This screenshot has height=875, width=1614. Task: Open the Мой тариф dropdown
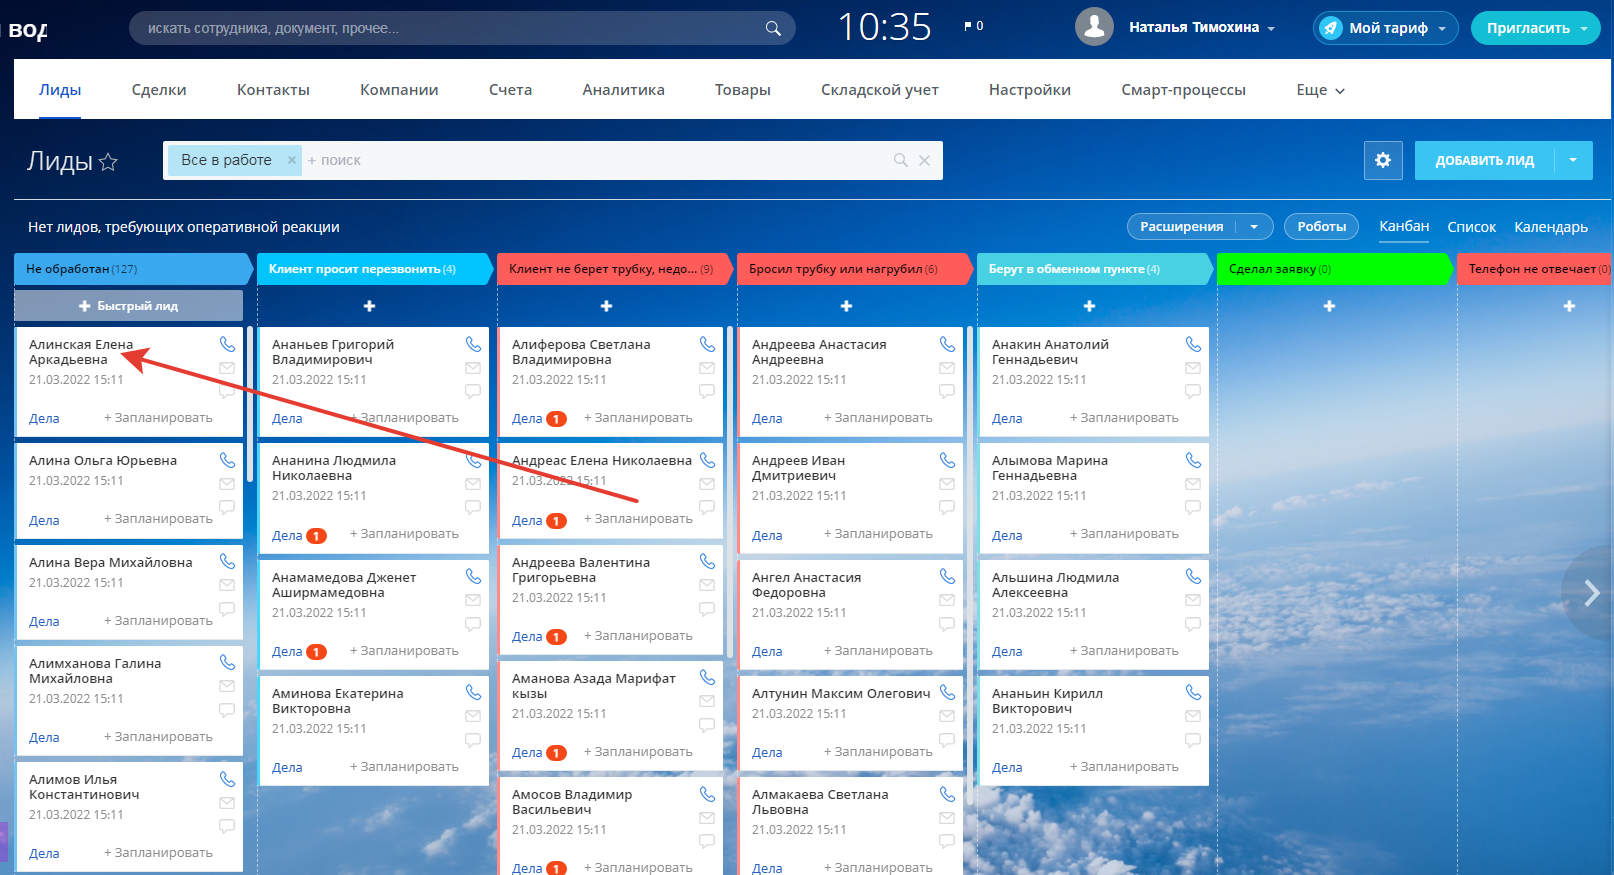tap(1442, 29)
